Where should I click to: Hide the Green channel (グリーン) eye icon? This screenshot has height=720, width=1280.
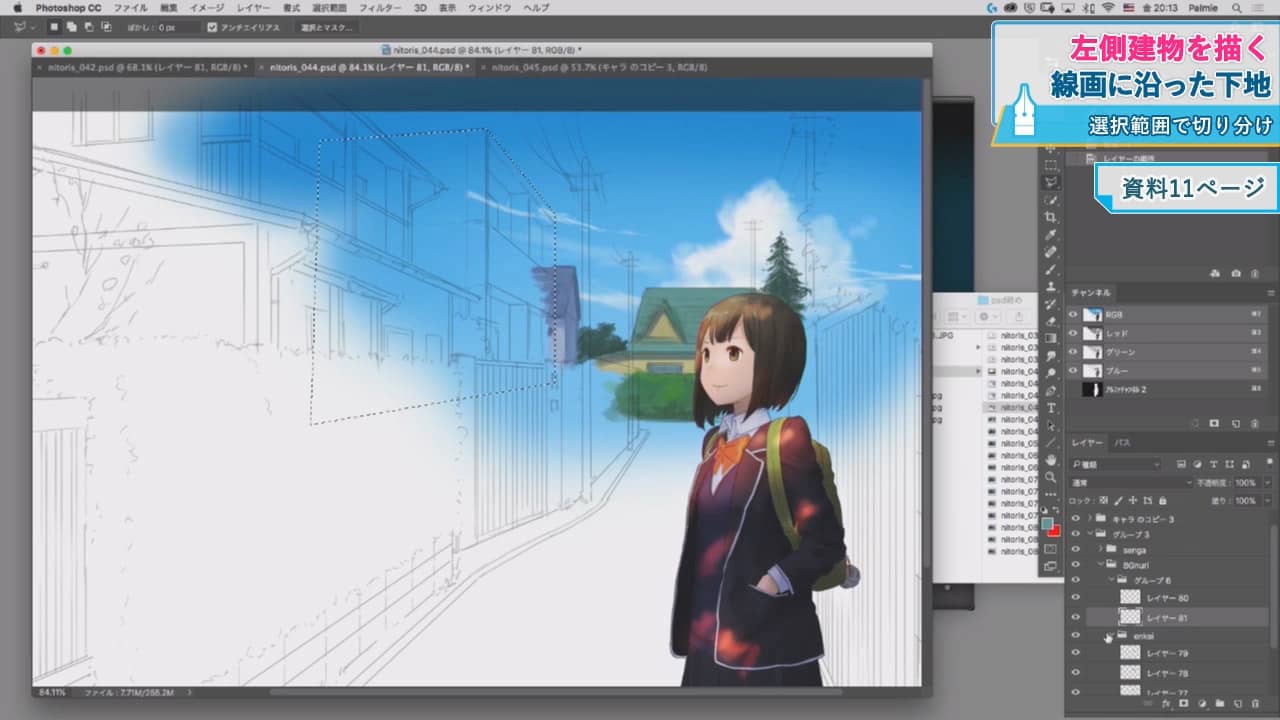(x=1074, y=352)
